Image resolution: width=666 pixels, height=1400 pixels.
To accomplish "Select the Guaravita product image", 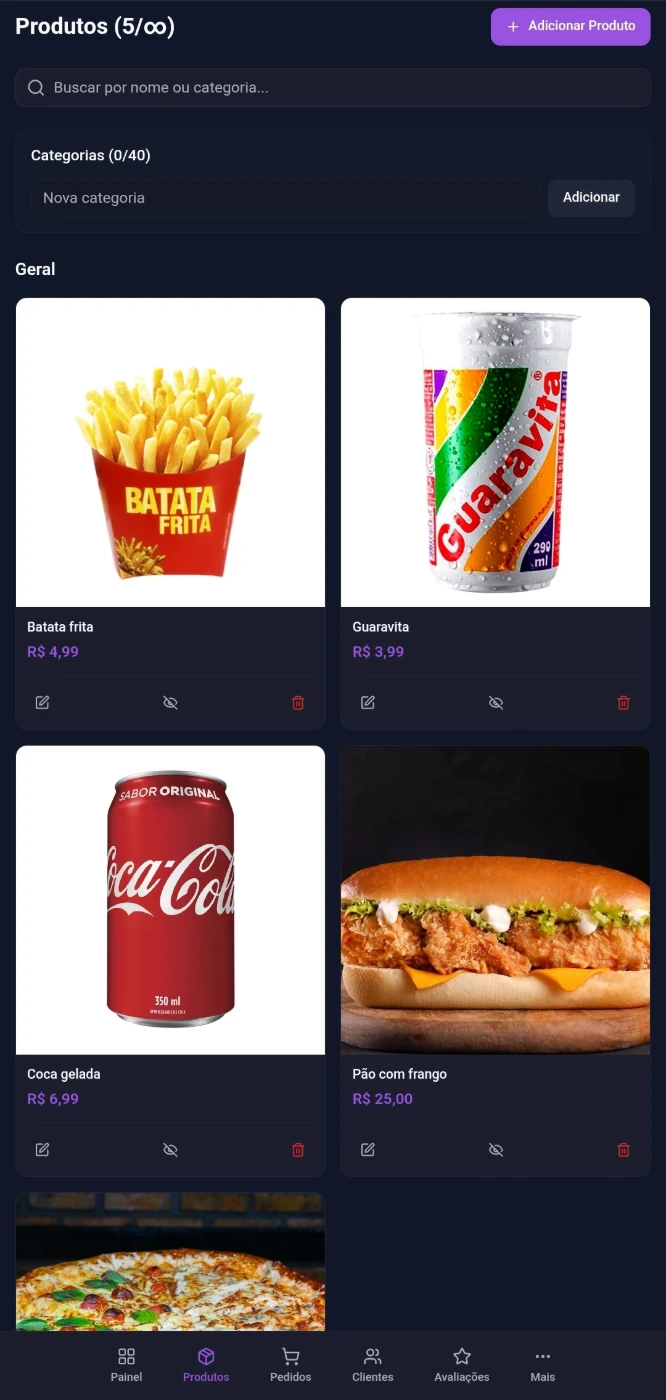I will click(496, 452).
